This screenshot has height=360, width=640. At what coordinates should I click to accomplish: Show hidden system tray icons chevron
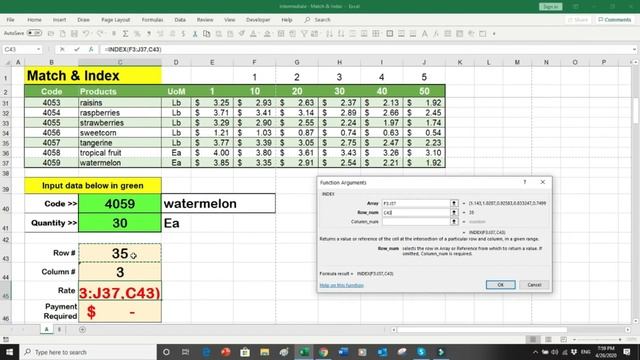[x=535, y=352]
